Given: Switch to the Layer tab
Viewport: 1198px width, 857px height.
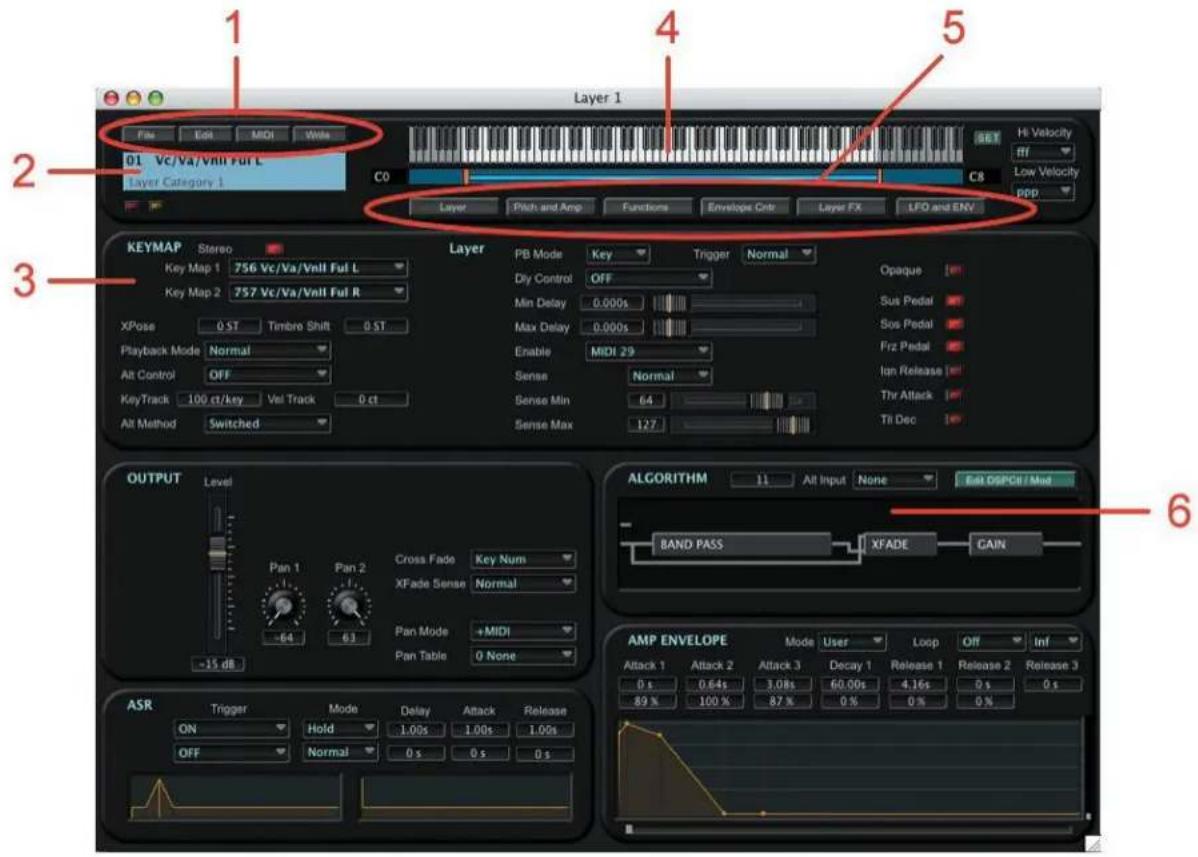Looking at the screenshot, I should 452,207.
